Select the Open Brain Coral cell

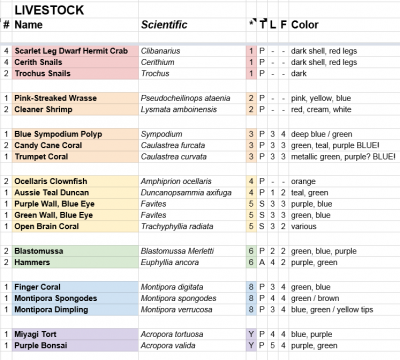[76, 226]
